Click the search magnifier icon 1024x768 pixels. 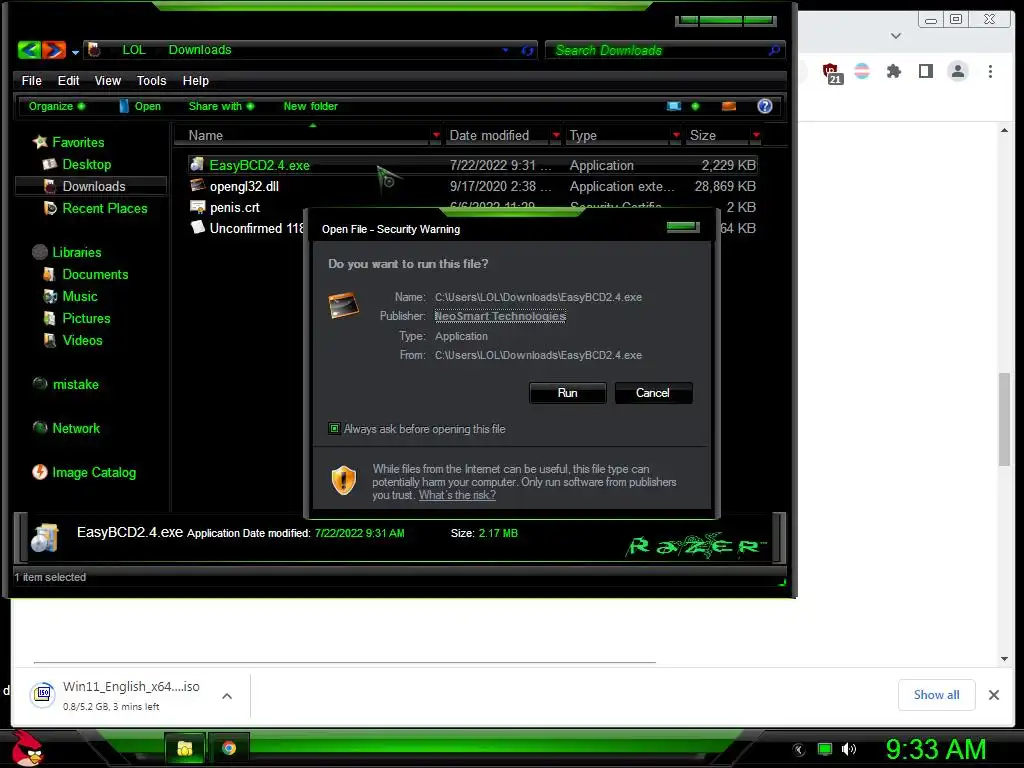(775, 50)
